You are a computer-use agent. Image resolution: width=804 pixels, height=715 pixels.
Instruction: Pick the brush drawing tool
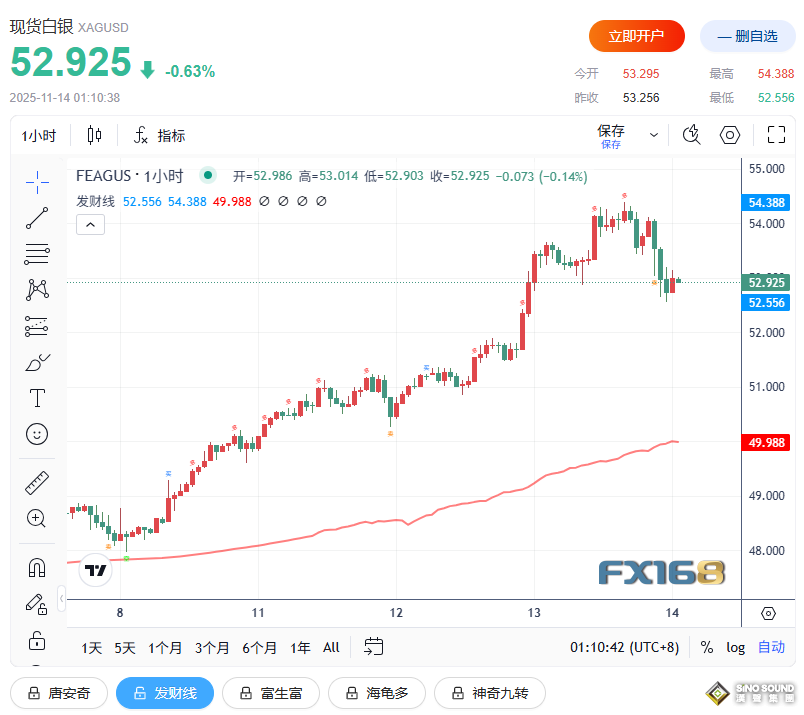pyautogui.click(x=37, y=362)
